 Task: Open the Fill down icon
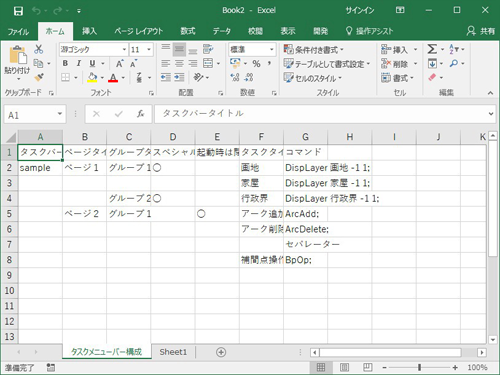432,63
